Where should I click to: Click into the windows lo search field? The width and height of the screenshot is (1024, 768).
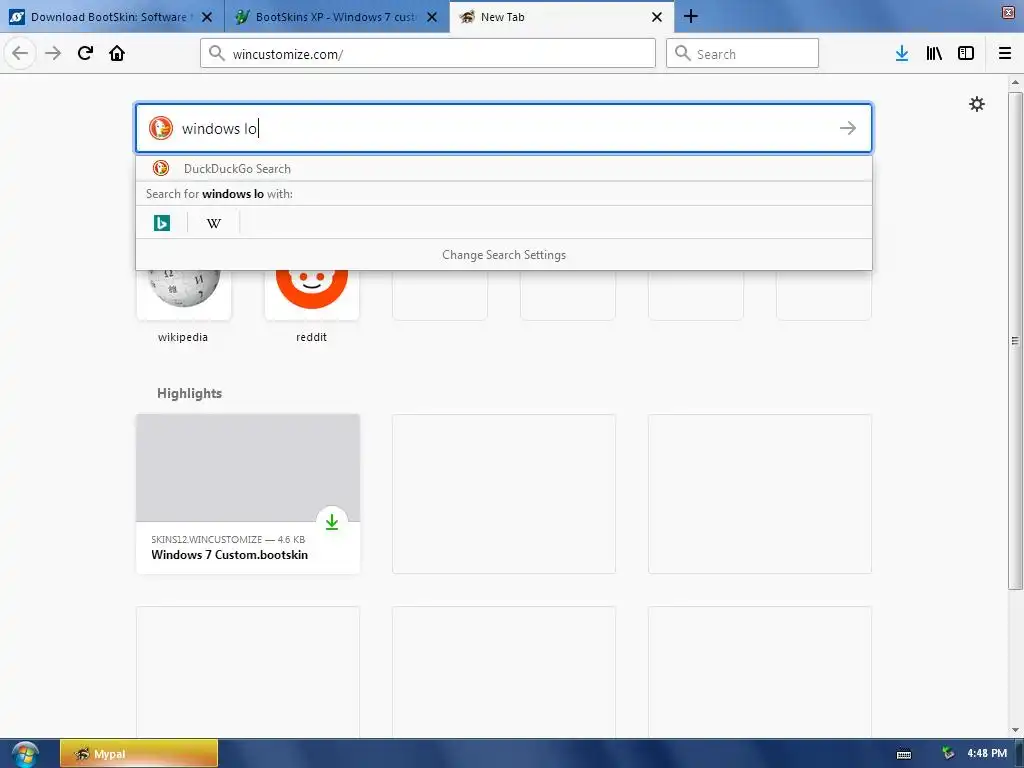point(504,128)
